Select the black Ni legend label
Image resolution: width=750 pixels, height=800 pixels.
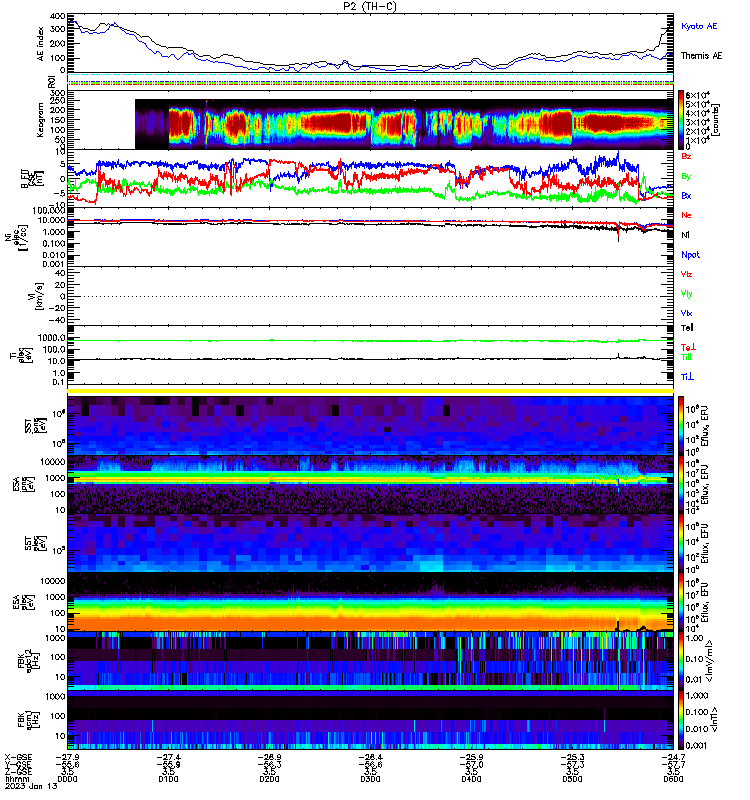point(685,235)
